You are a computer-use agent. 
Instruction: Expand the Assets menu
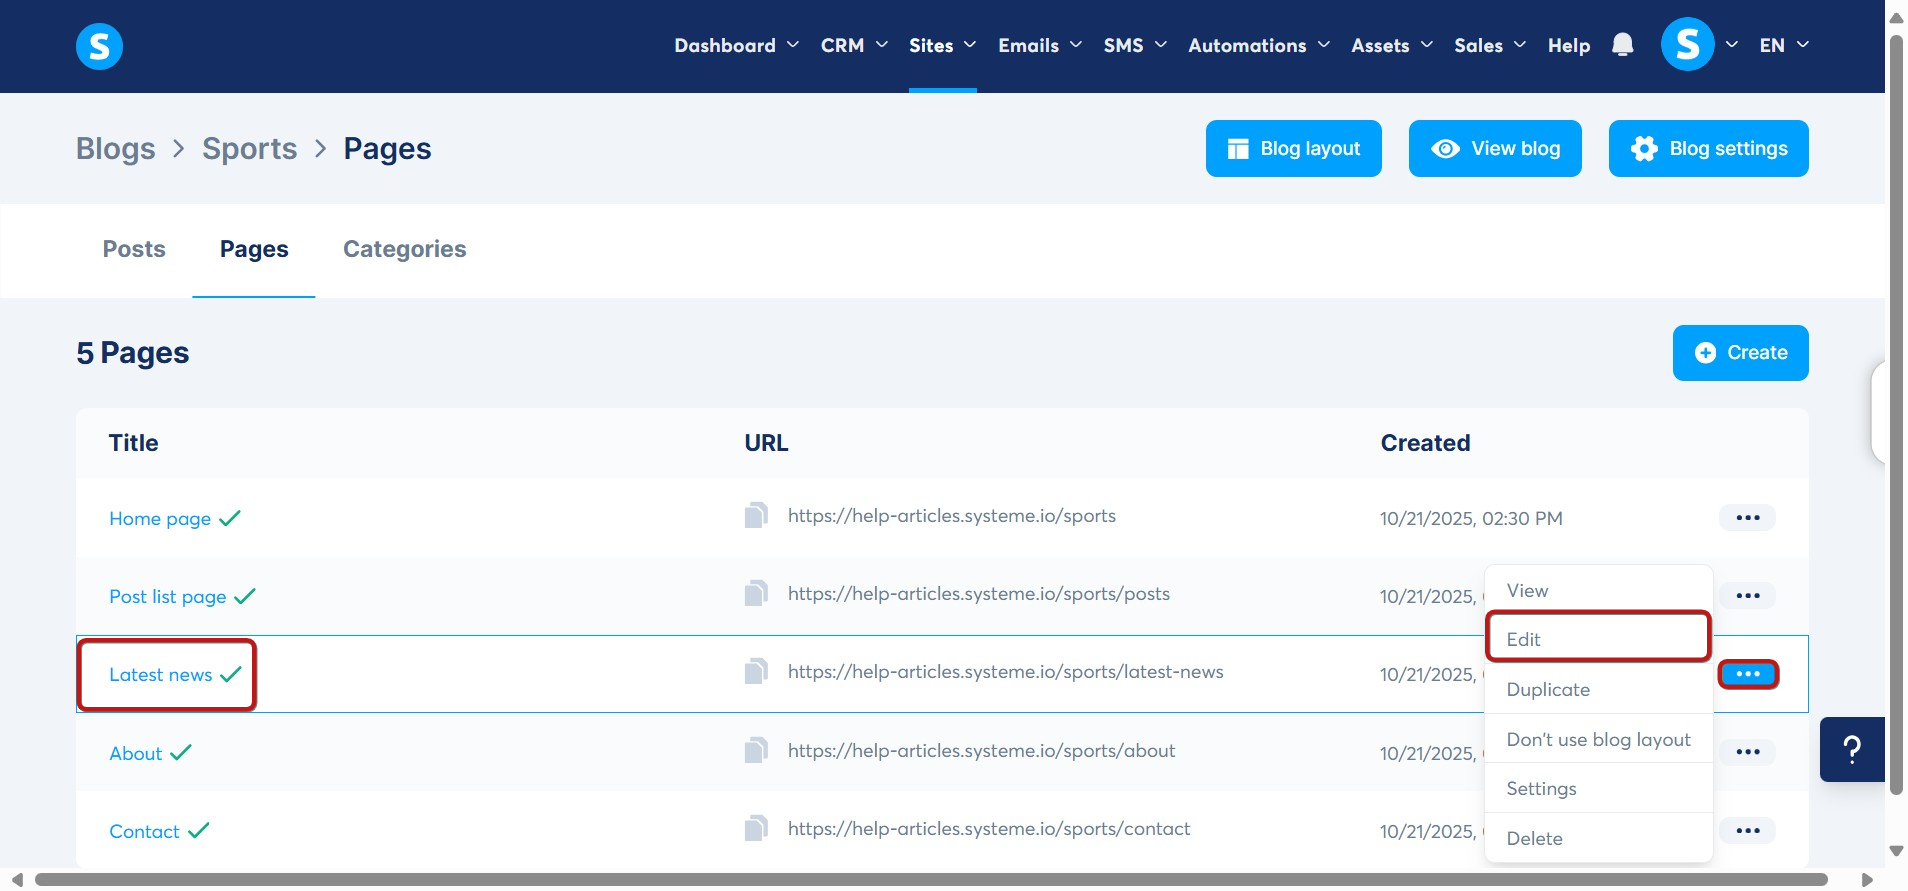pyautogui.click(x=1392, y=45)
